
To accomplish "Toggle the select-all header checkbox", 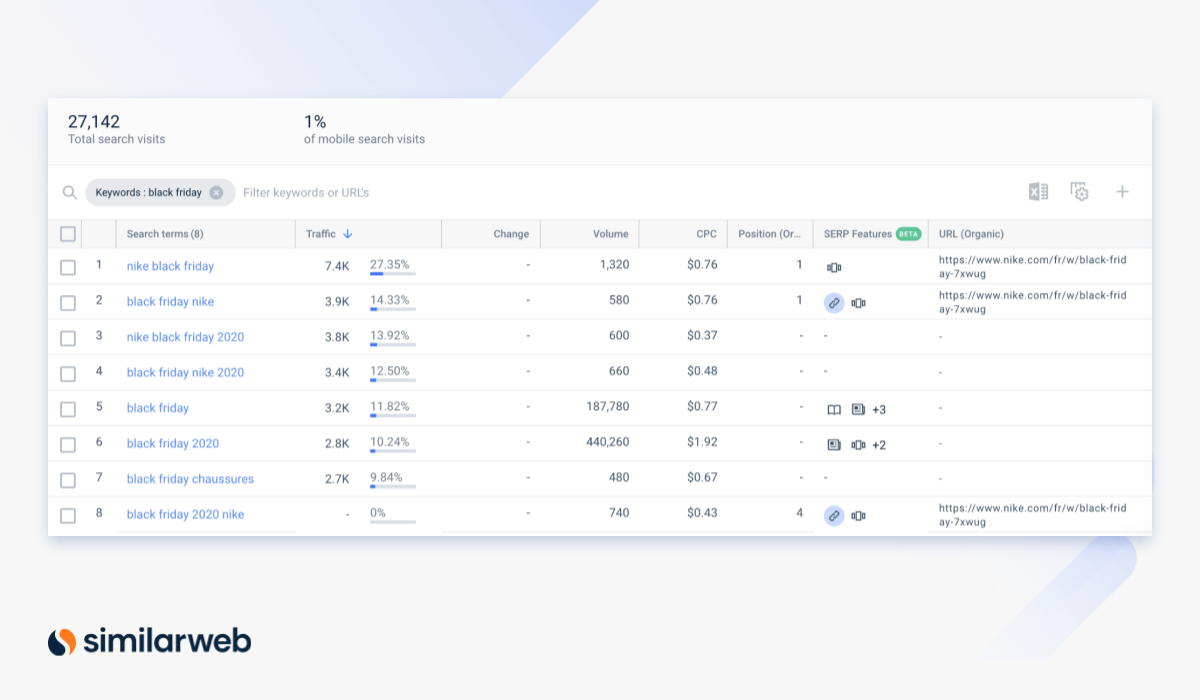I will click(68, 234).
